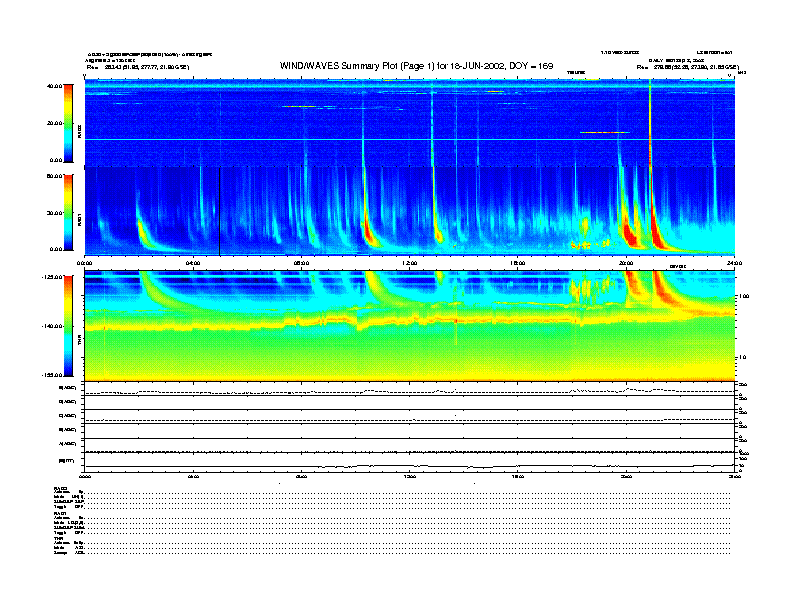
Task: Click the -140.00 label on TNR scale
Action: coord(52,326)
